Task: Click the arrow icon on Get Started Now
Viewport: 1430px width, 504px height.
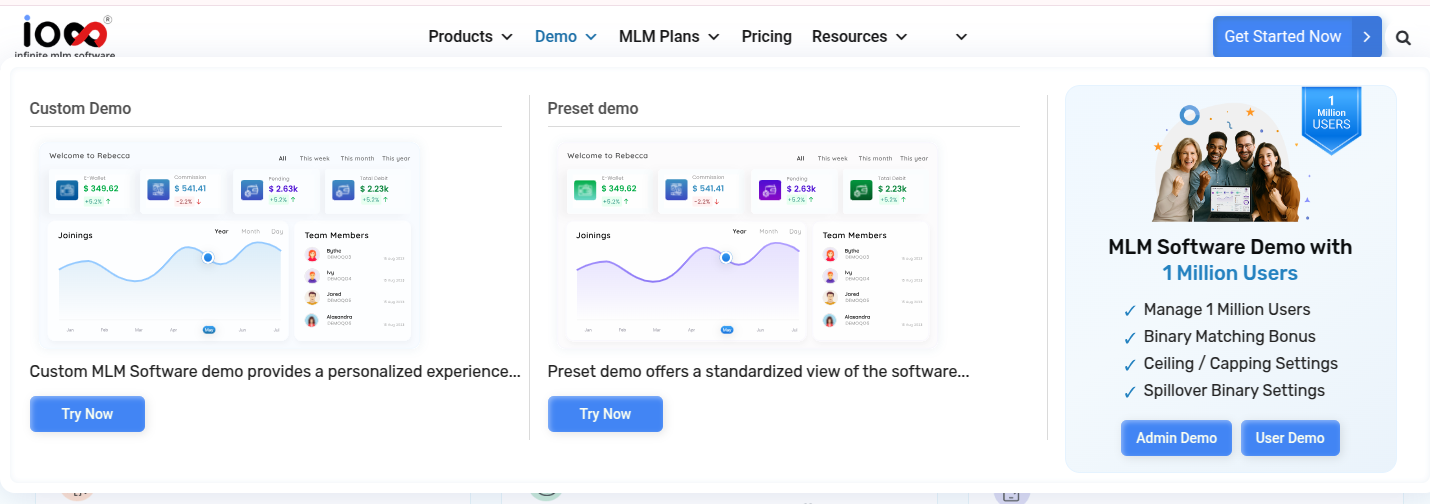Action: (x=1367, y=37)
